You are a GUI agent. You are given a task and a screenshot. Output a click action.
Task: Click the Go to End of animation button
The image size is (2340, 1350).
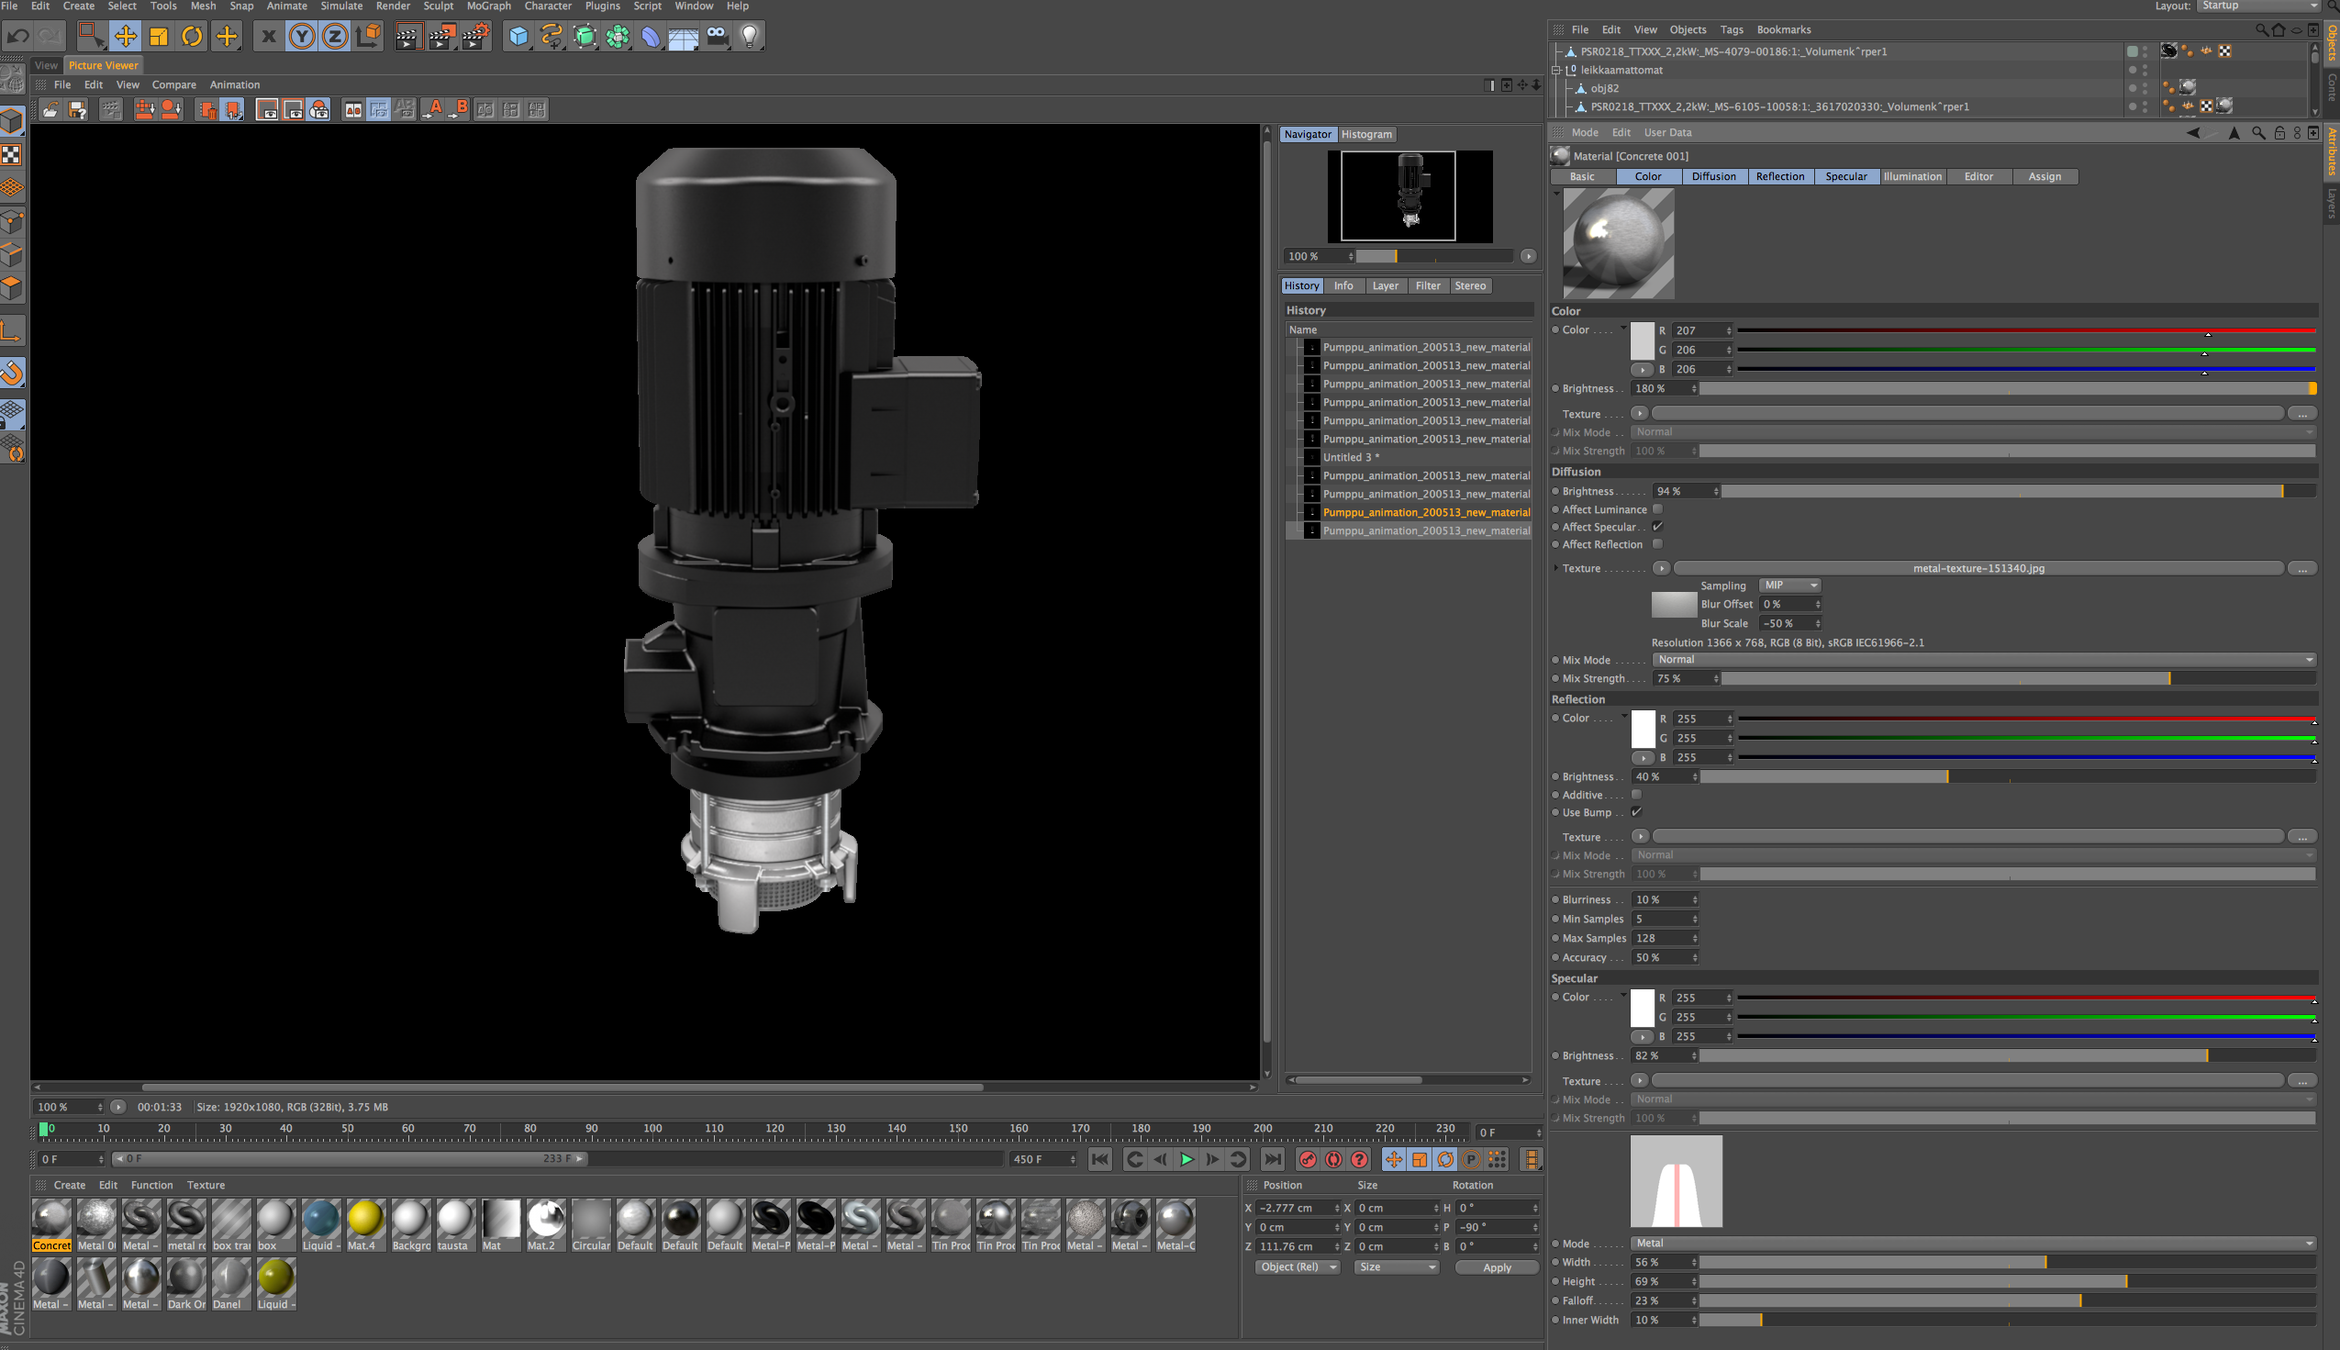pyautogui.click(x=1272, y=1159)
